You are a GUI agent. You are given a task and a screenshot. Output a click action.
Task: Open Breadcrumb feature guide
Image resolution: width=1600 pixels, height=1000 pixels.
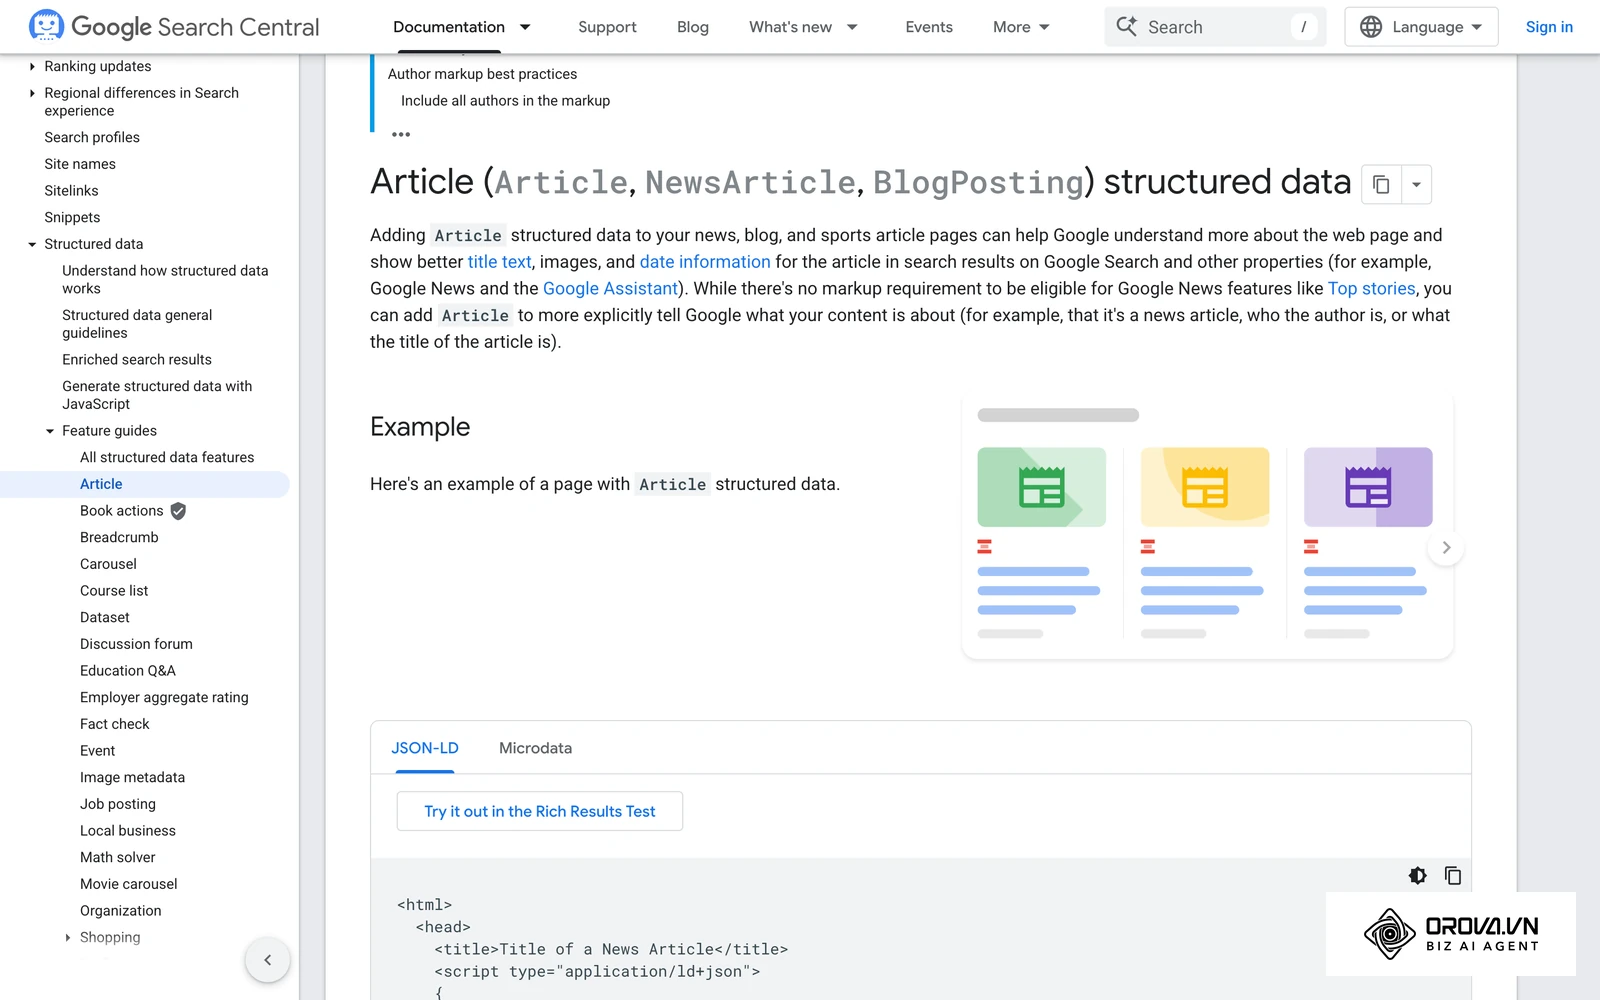click(119, 537)
